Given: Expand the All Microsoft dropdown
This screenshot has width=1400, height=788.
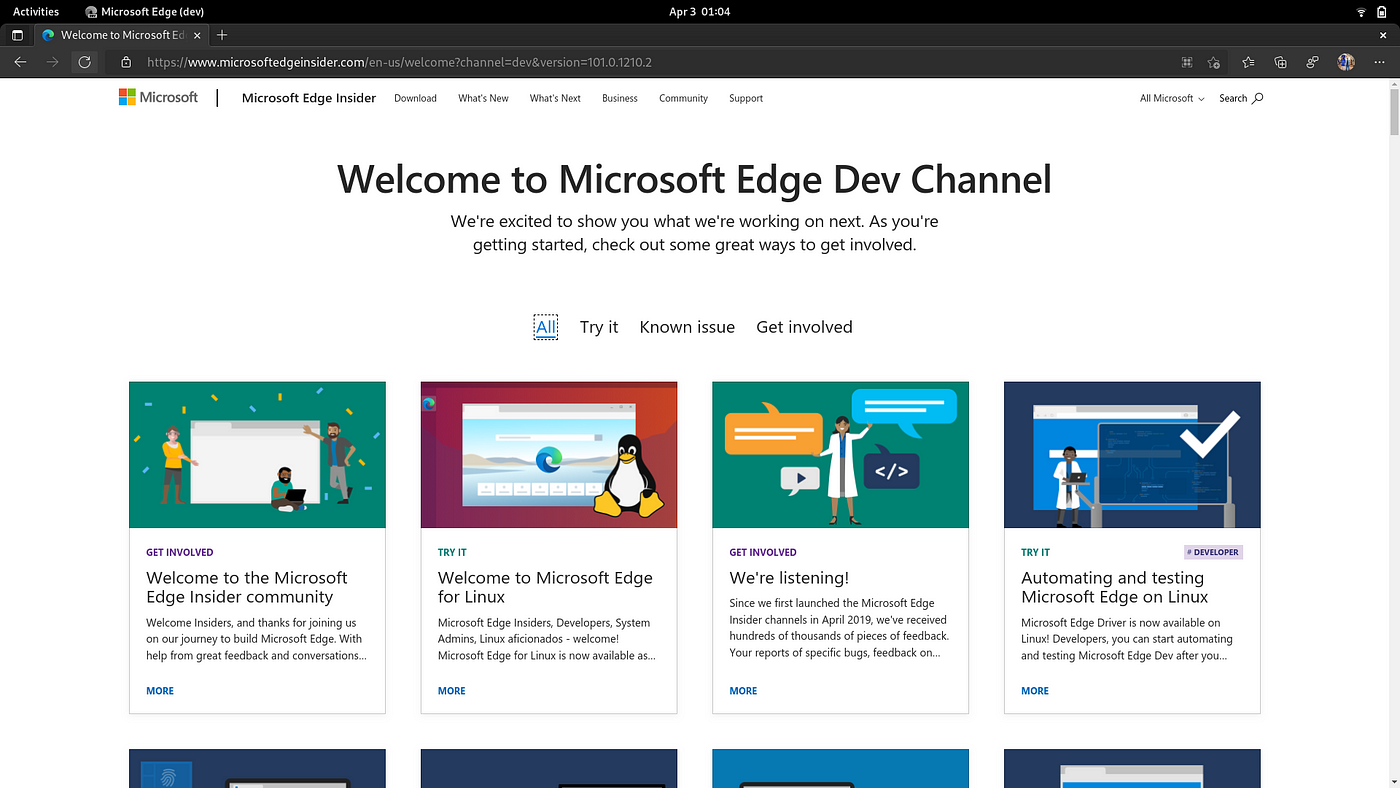Looking at the screenshot, I should tap(1172, 98).
